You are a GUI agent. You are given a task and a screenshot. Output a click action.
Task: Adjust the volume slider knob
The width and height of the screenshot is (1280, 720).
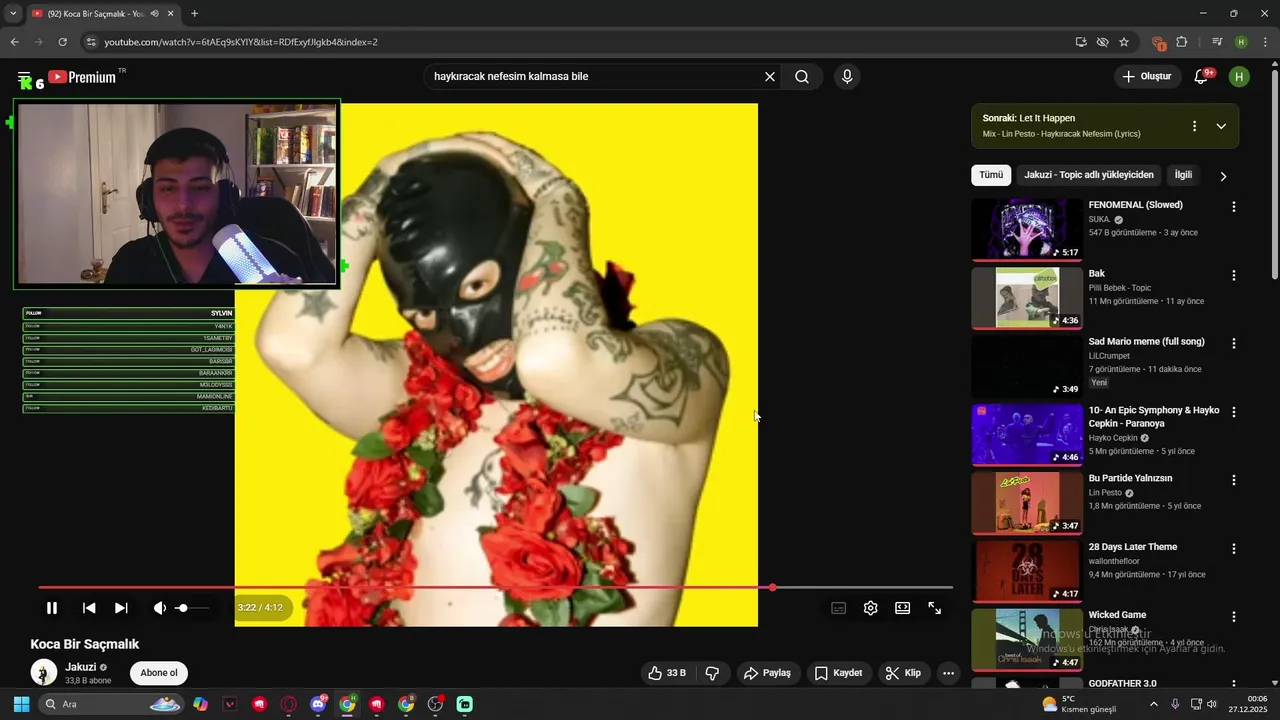click(182, 608)
